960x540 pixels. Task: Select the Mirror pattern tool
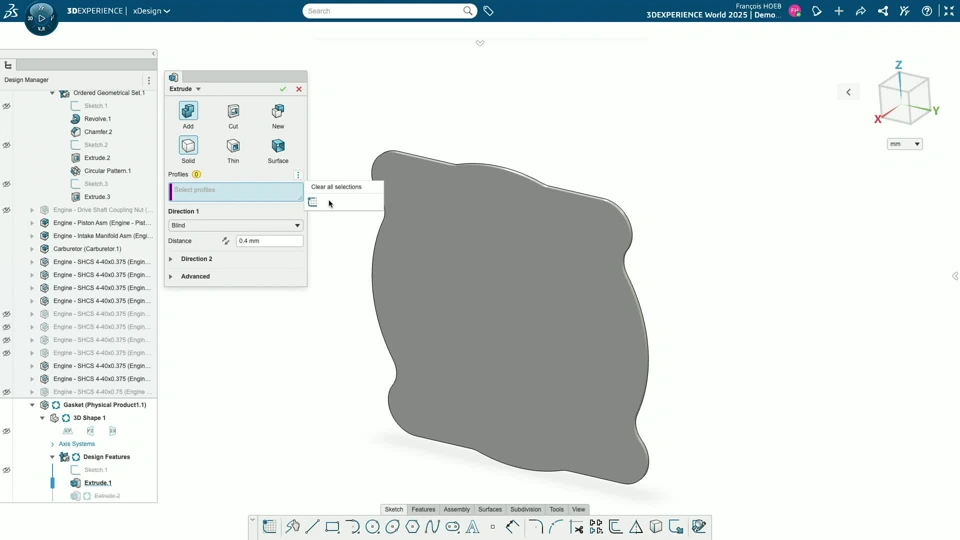[x=636, y=527]
